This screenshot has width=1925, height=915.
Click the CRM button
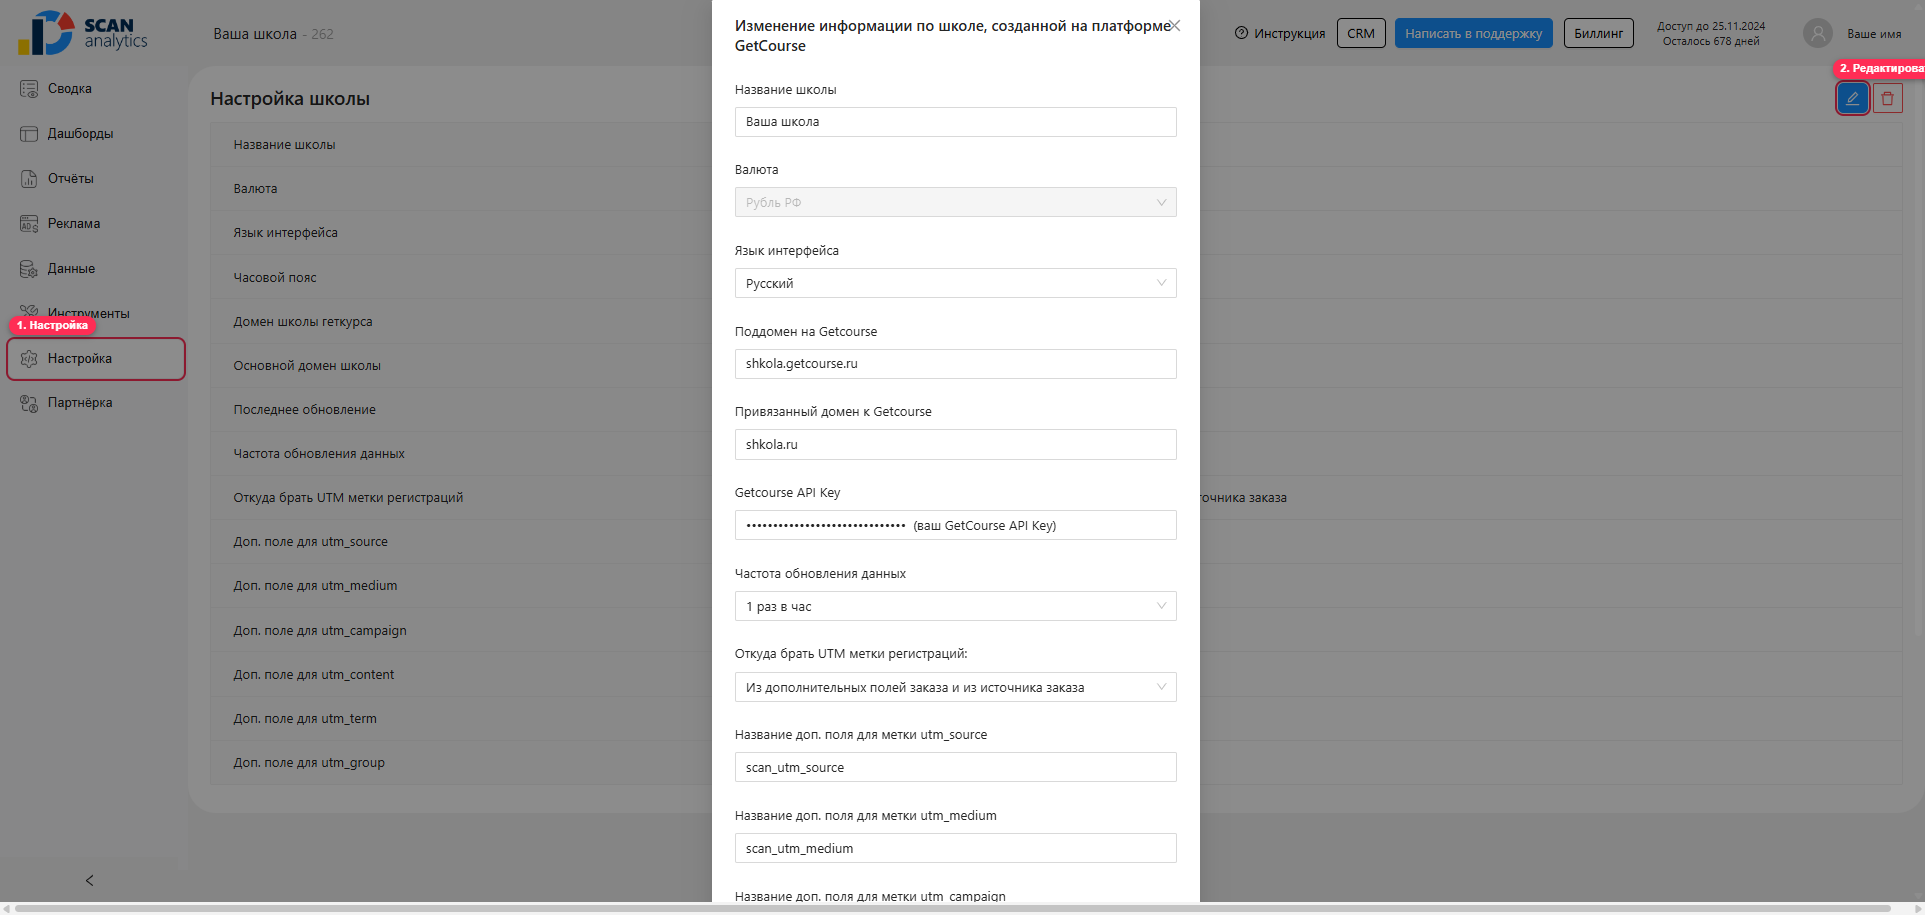pyautogui.click(x=1361, y=33)
